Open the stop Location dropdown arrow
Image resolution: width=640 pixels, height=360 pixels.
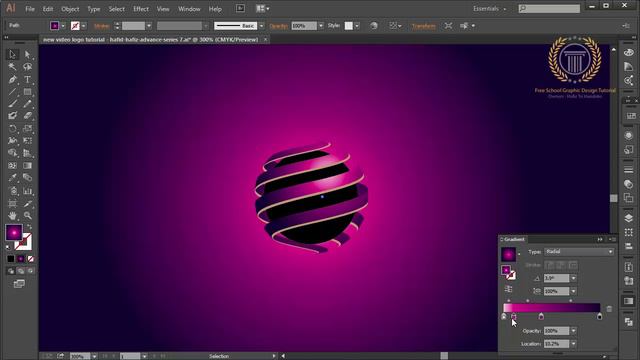click(x=573, y=344)
